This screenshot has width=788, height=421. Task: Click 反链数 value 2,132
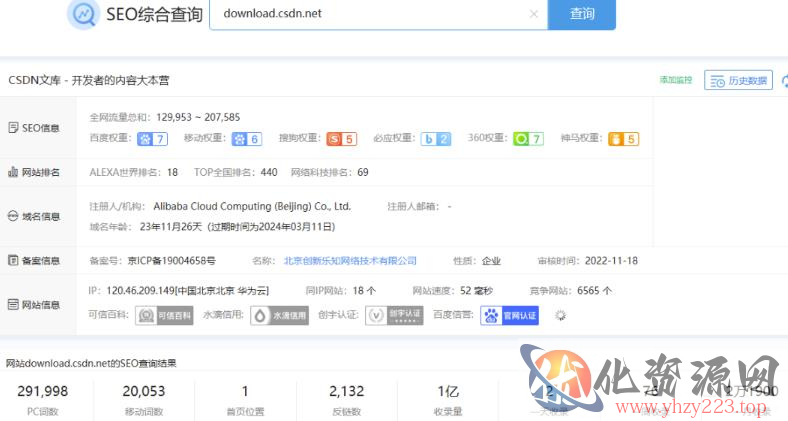click(x=346, y=391)
